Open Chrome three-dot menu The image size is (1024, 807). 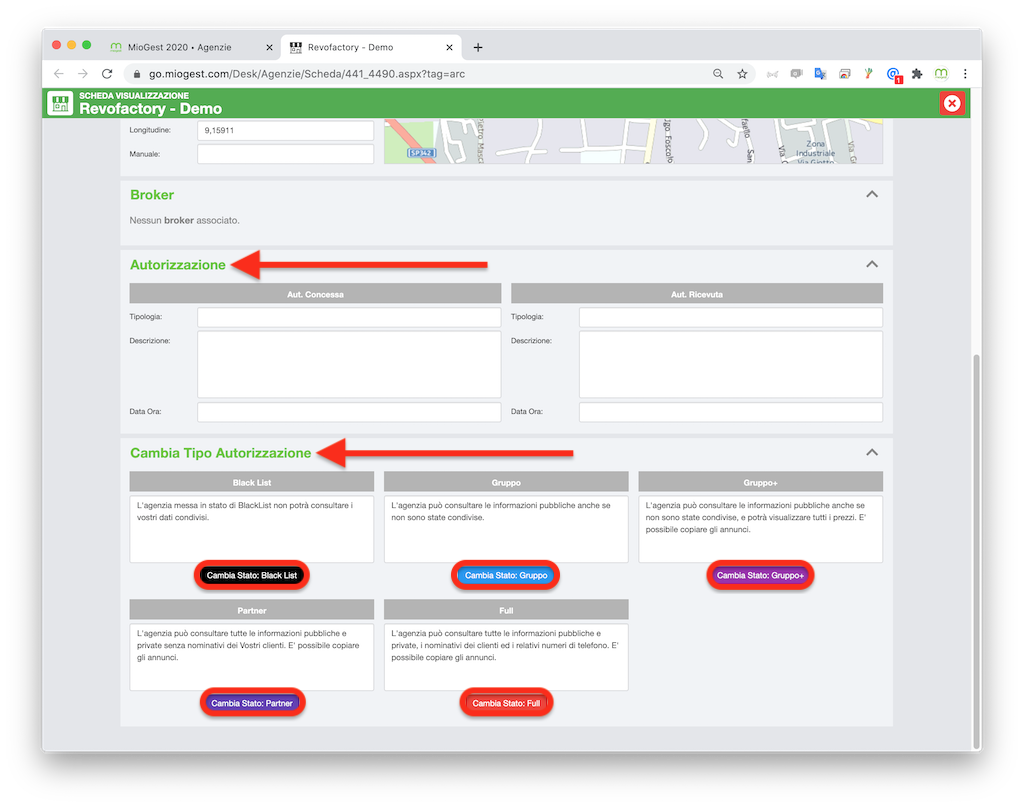pos(965,74)
